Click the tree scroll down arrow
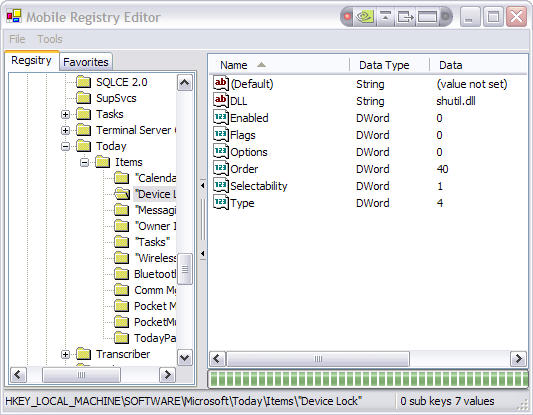 pos(185,358)
